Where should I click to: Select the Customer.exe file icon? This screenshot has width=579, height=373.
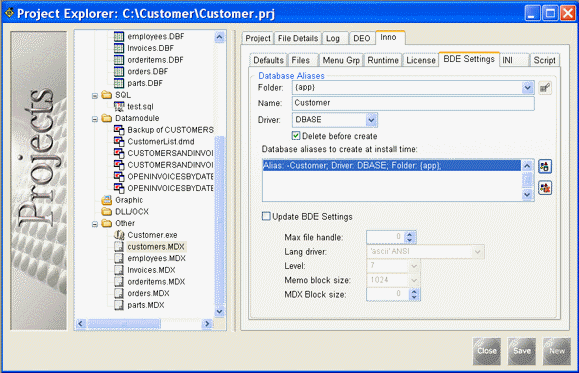click(x=119, y=235)
